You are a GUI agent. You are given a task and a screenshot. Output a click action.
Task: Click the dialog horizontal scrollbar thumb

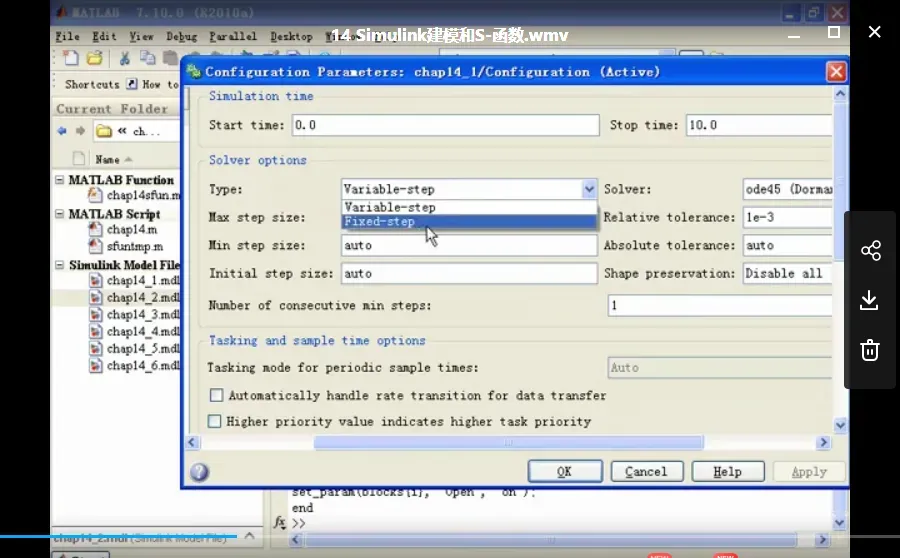coord(509,442)
